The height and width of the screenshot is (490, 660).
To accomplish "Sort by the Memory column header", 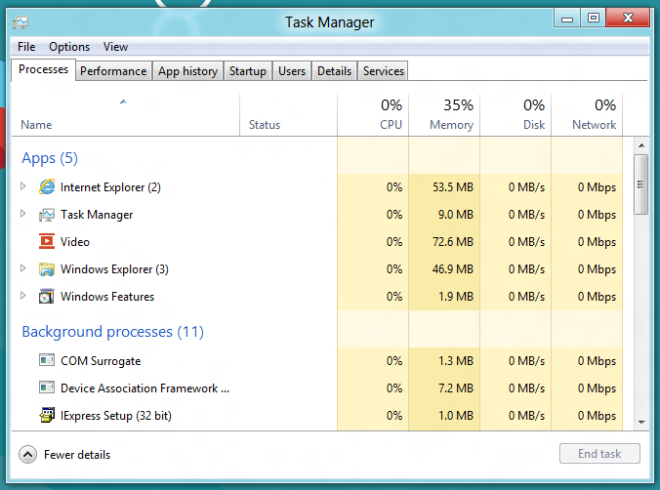I will (444, 115).
